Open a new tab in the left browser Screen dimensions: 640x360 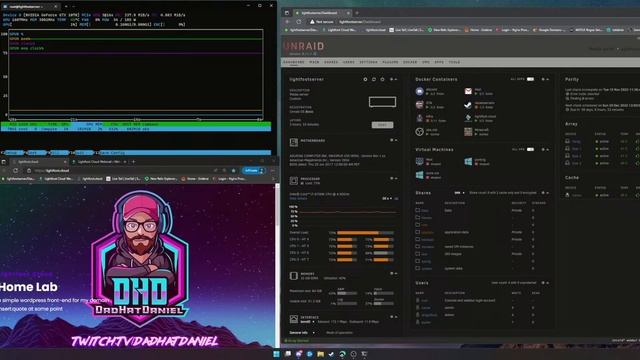click(x=133, y=162)
